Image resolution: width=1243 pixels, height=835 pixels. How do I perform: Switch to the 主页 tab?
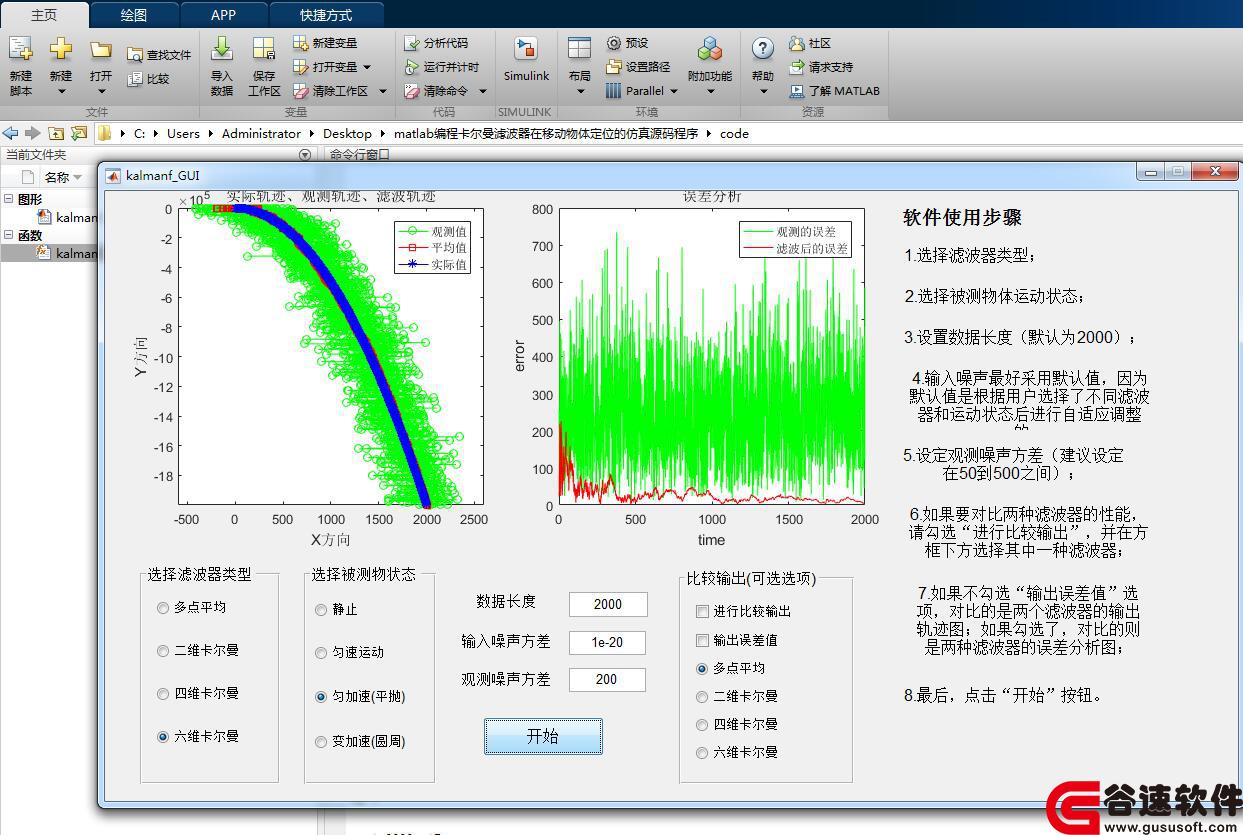click(x=44, y=15)
